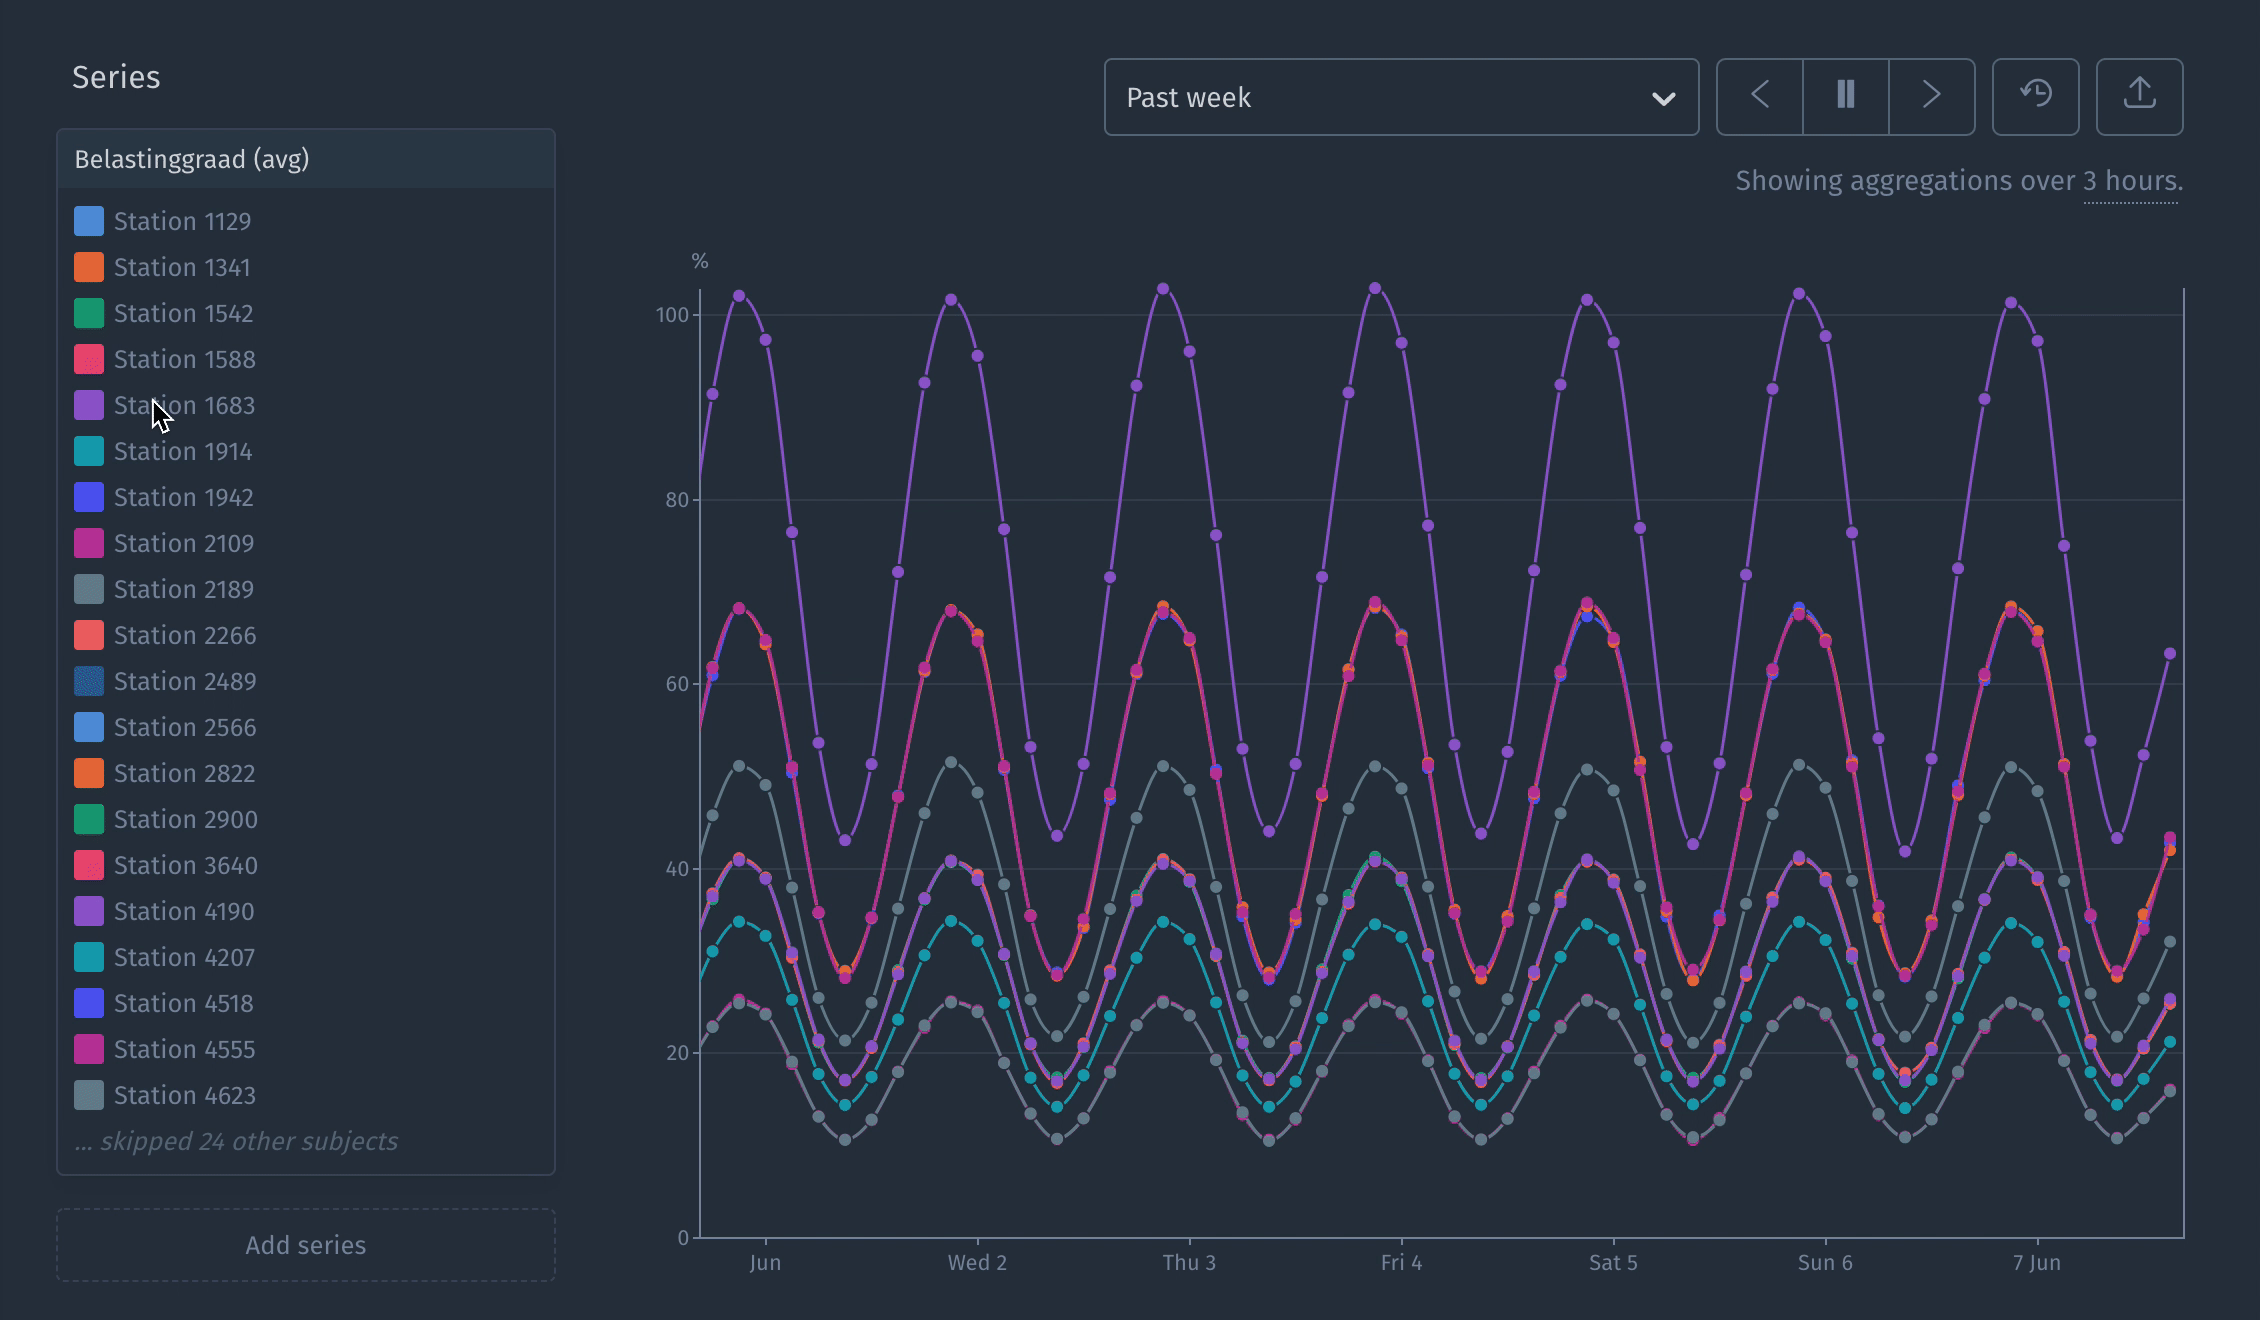
Task: Click the green Station 1542 color swatch
Action: click(x=89, y=313)
